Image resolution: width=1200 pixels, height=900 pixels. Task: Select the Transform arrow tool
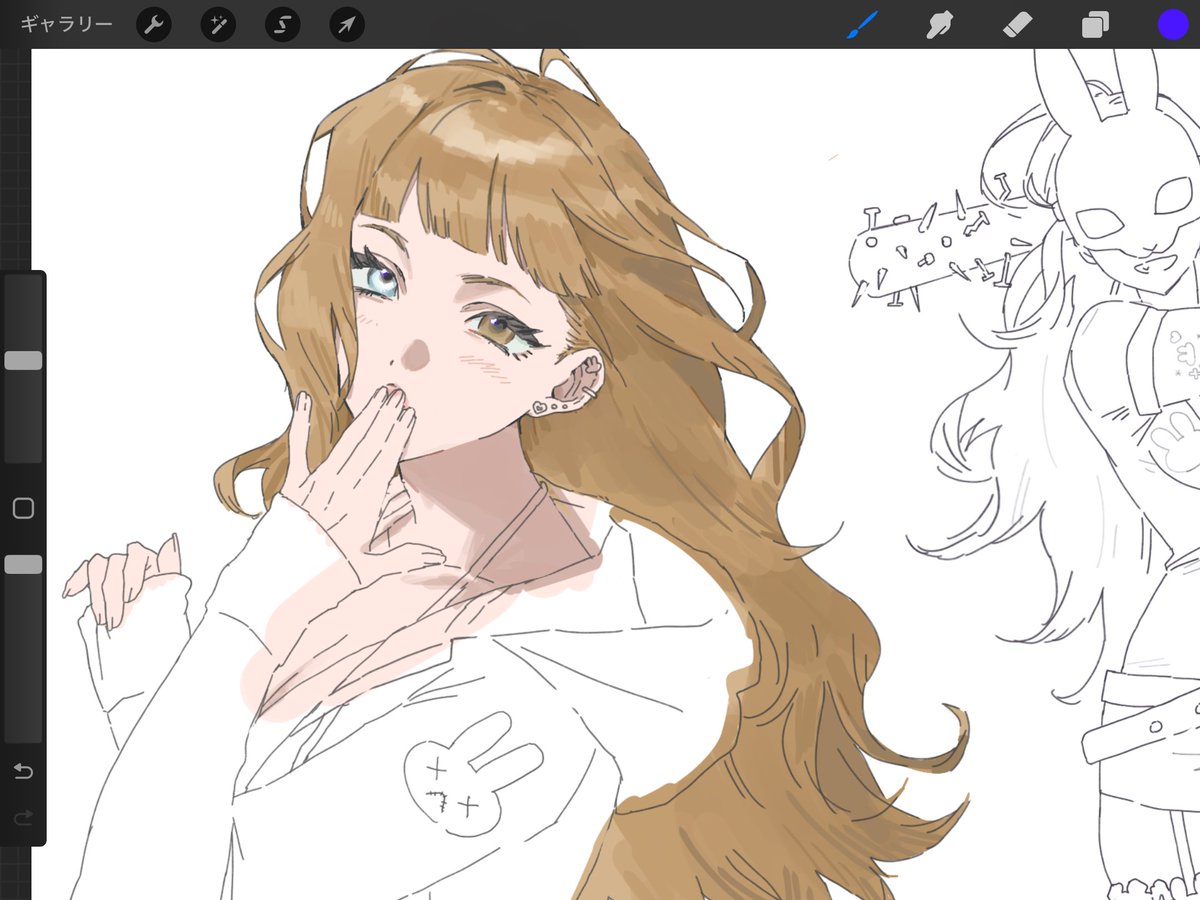click(x=347, y=24)
